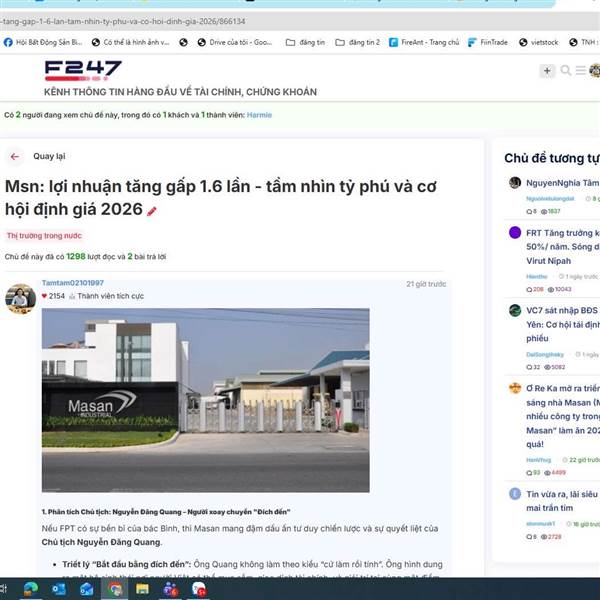600x600 pixels.
Task: Open the Masan Industrial gate photo
Action: (x=206, y=400)
